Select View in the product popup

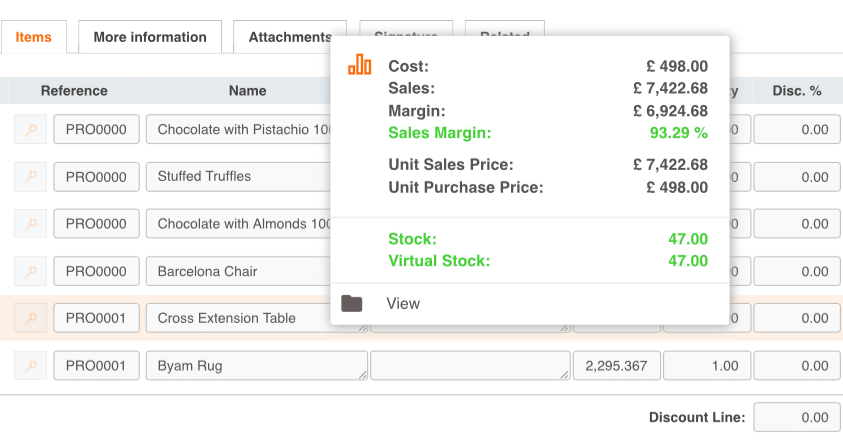point(403,303)
